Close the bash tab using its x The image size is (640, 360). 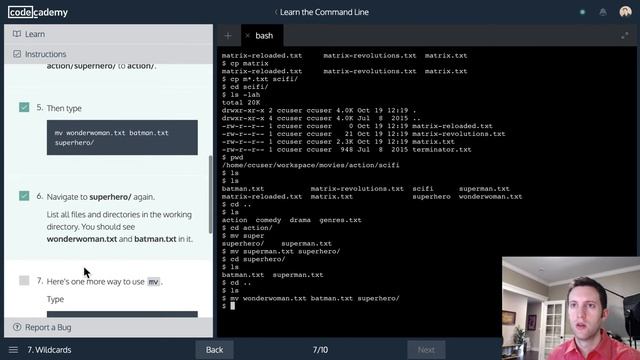click(247, 36)
